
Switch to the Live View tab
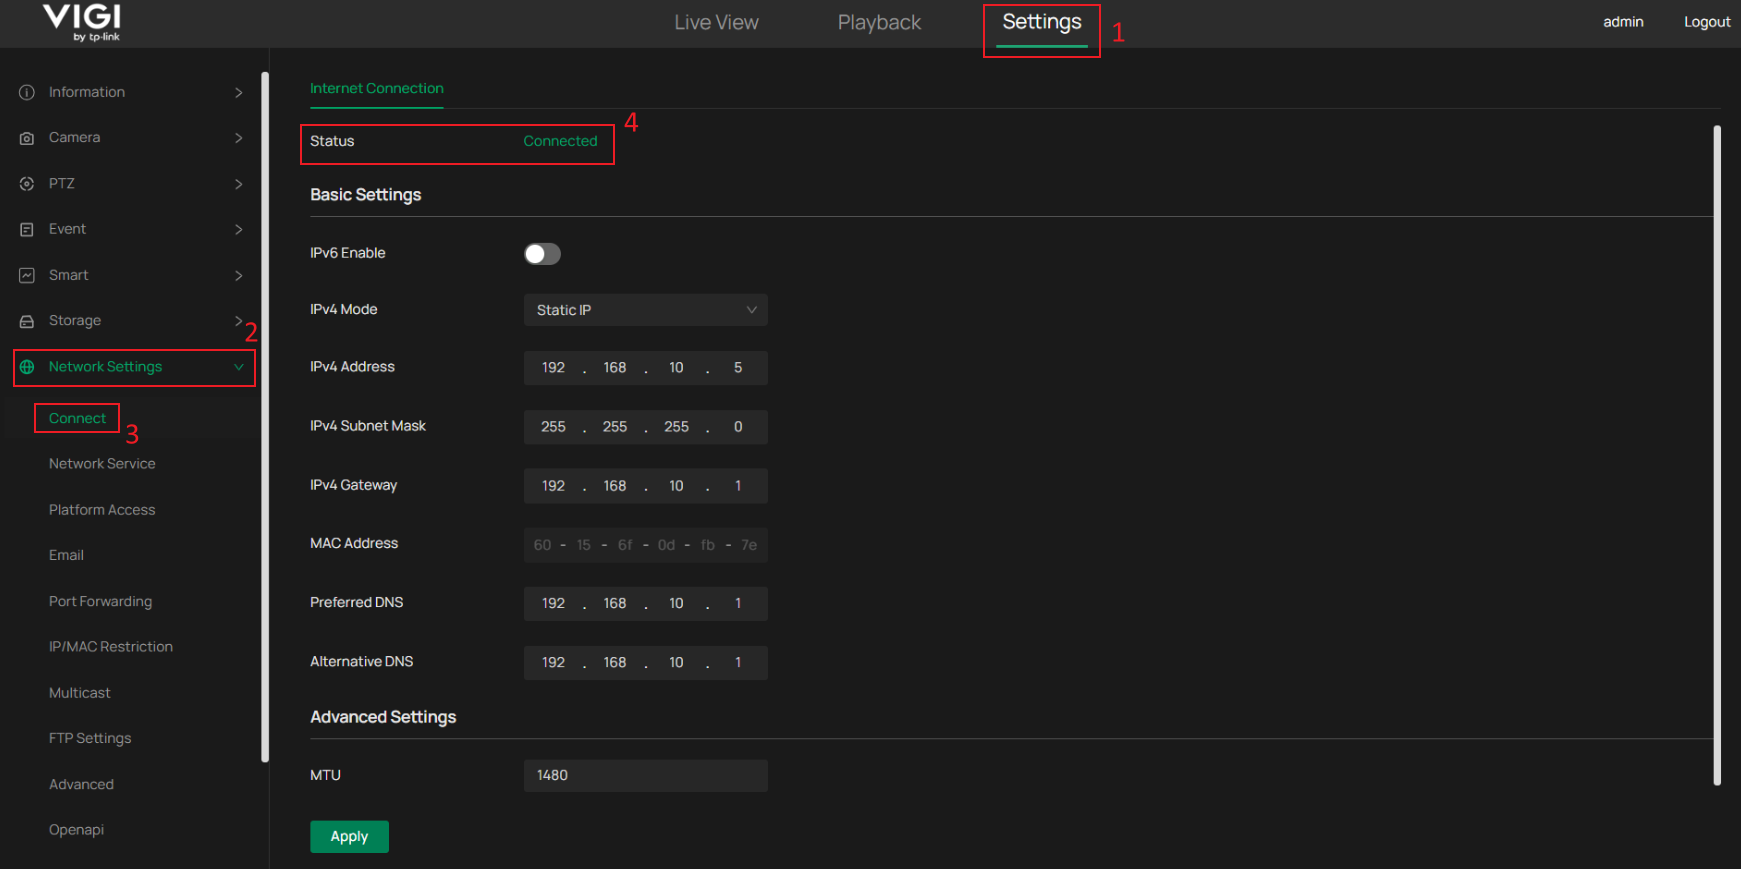pyautogui.click(x=716, y=22)
